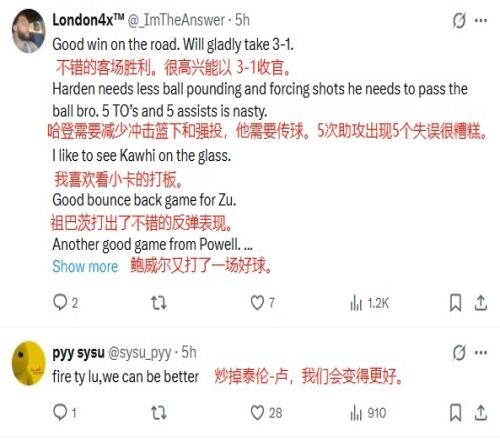Open pyy sysu's yellow duck avatar

click(x=28, y=363)
